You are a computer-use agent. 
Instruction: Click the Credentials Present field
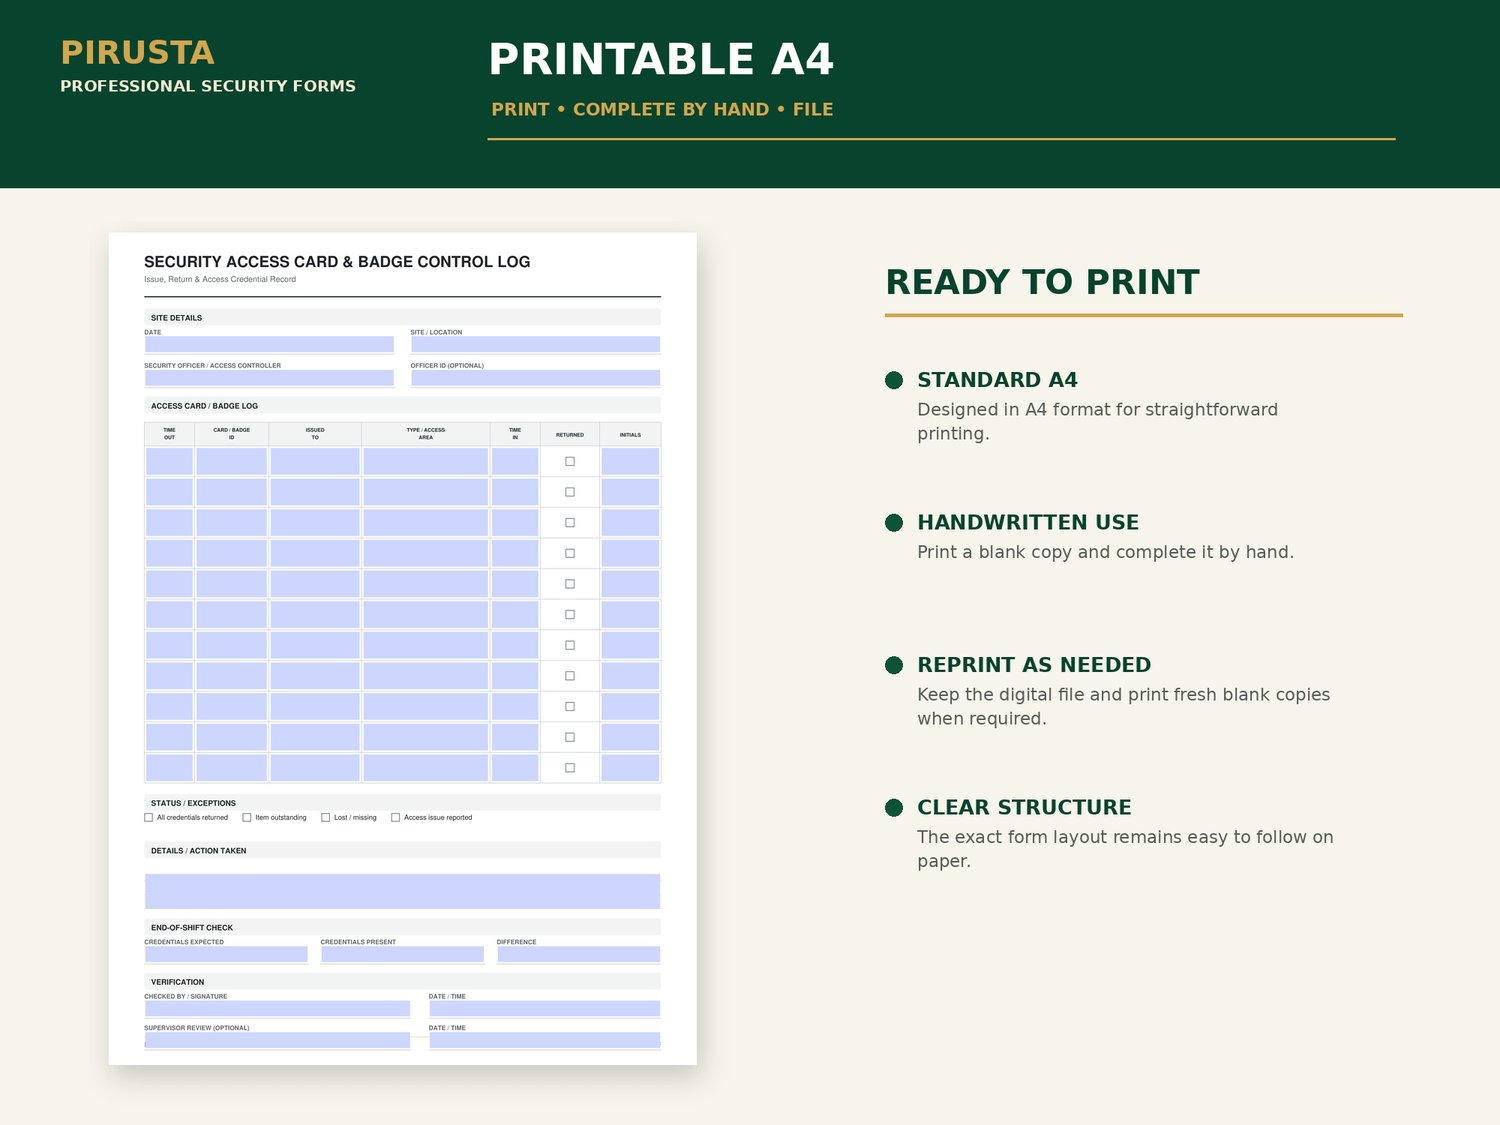click(402, 954)
